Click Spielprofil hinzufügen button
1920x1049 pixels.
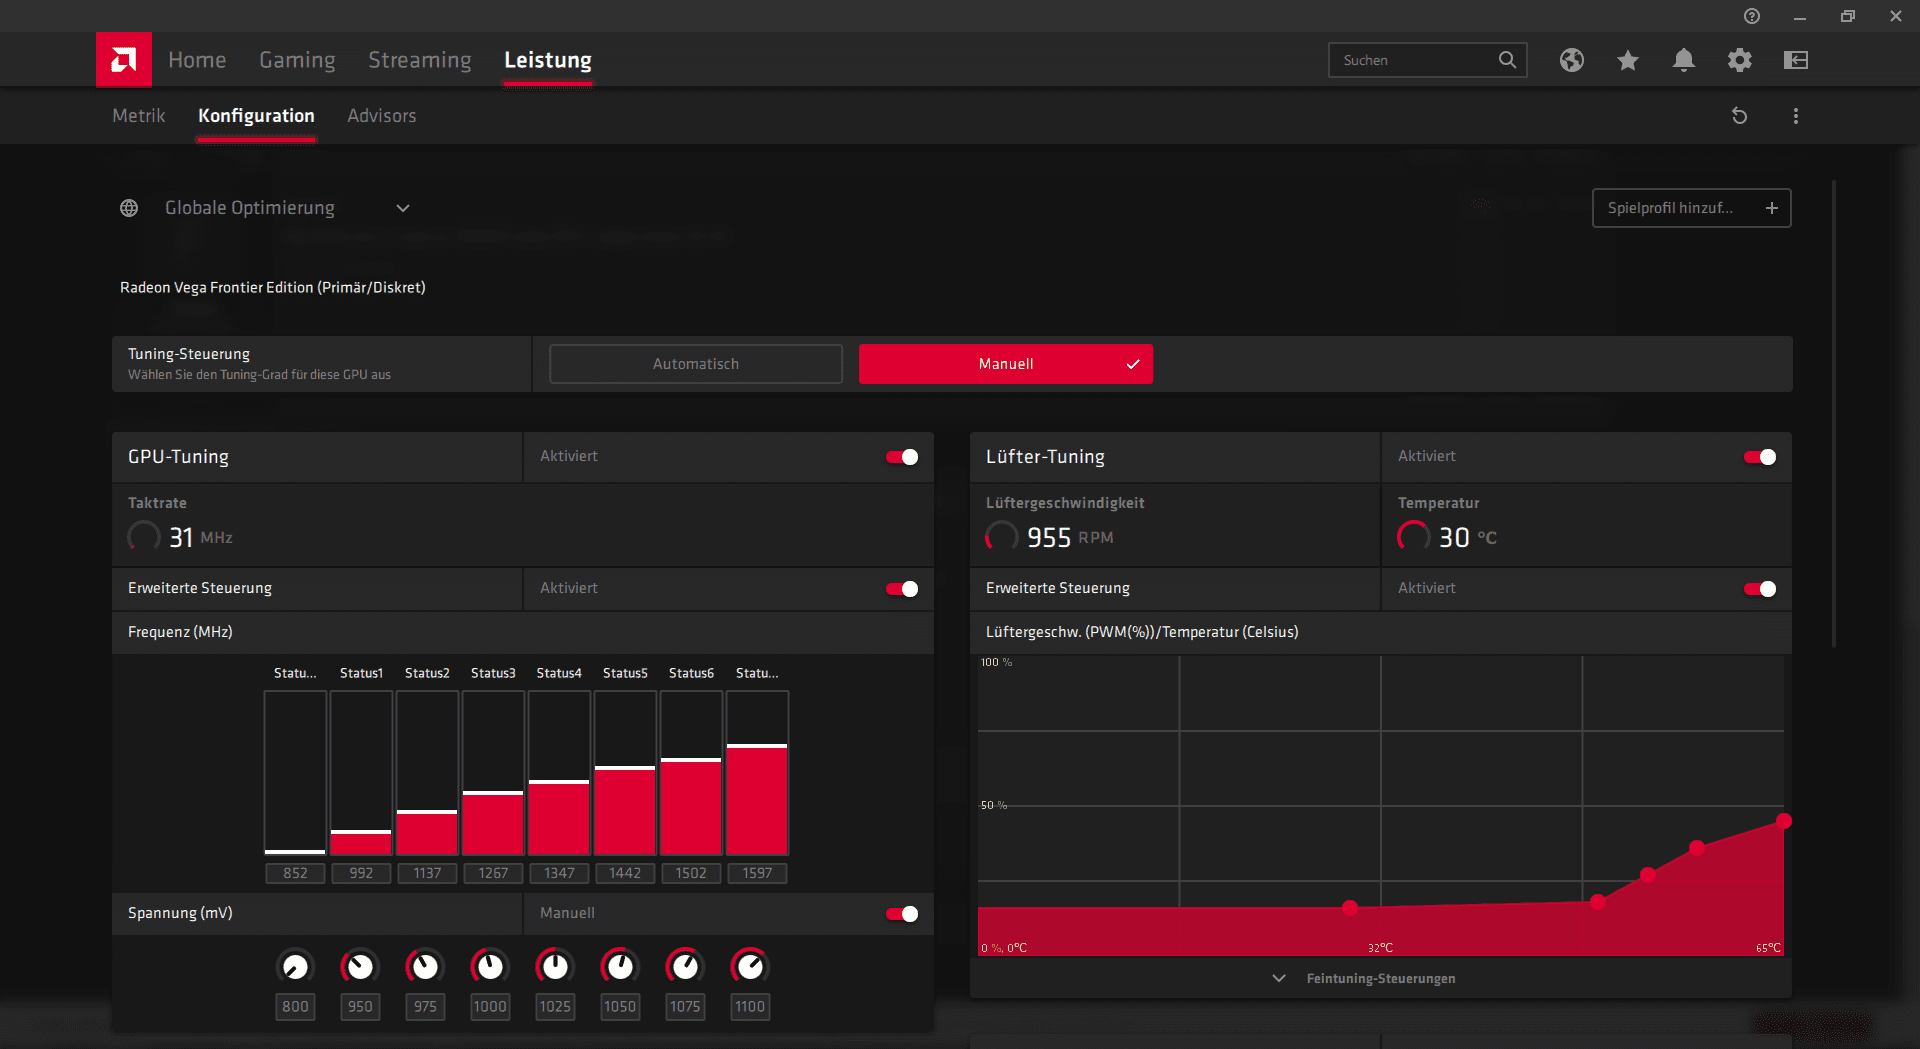(x=1691, y=208)
